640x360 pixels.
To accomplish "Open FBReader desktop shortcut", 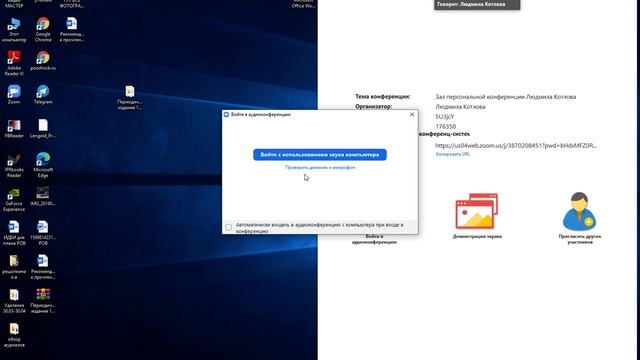I will [14, 129].
